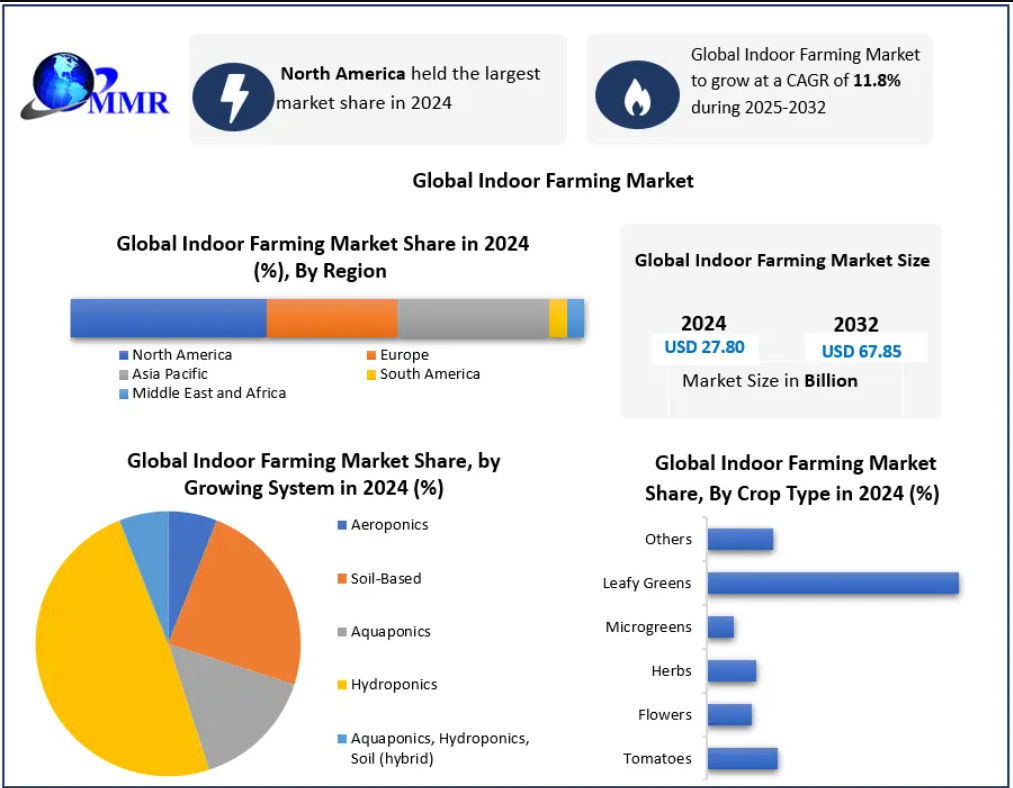This screenshot has height=788, width=1013.
Task: Click the Global Indoor Farming Market heading
Action: (x=552, y=181)
